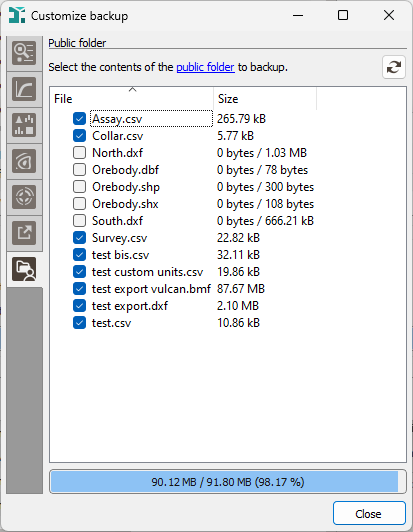The image size is (413, 532).
Task: Check the Orebody.shp file for backup
Action: [x=79, y=187]
